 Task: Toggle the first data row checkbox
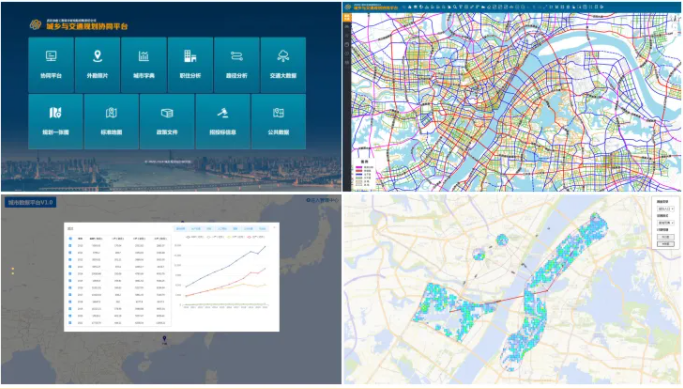coord(70,246)
